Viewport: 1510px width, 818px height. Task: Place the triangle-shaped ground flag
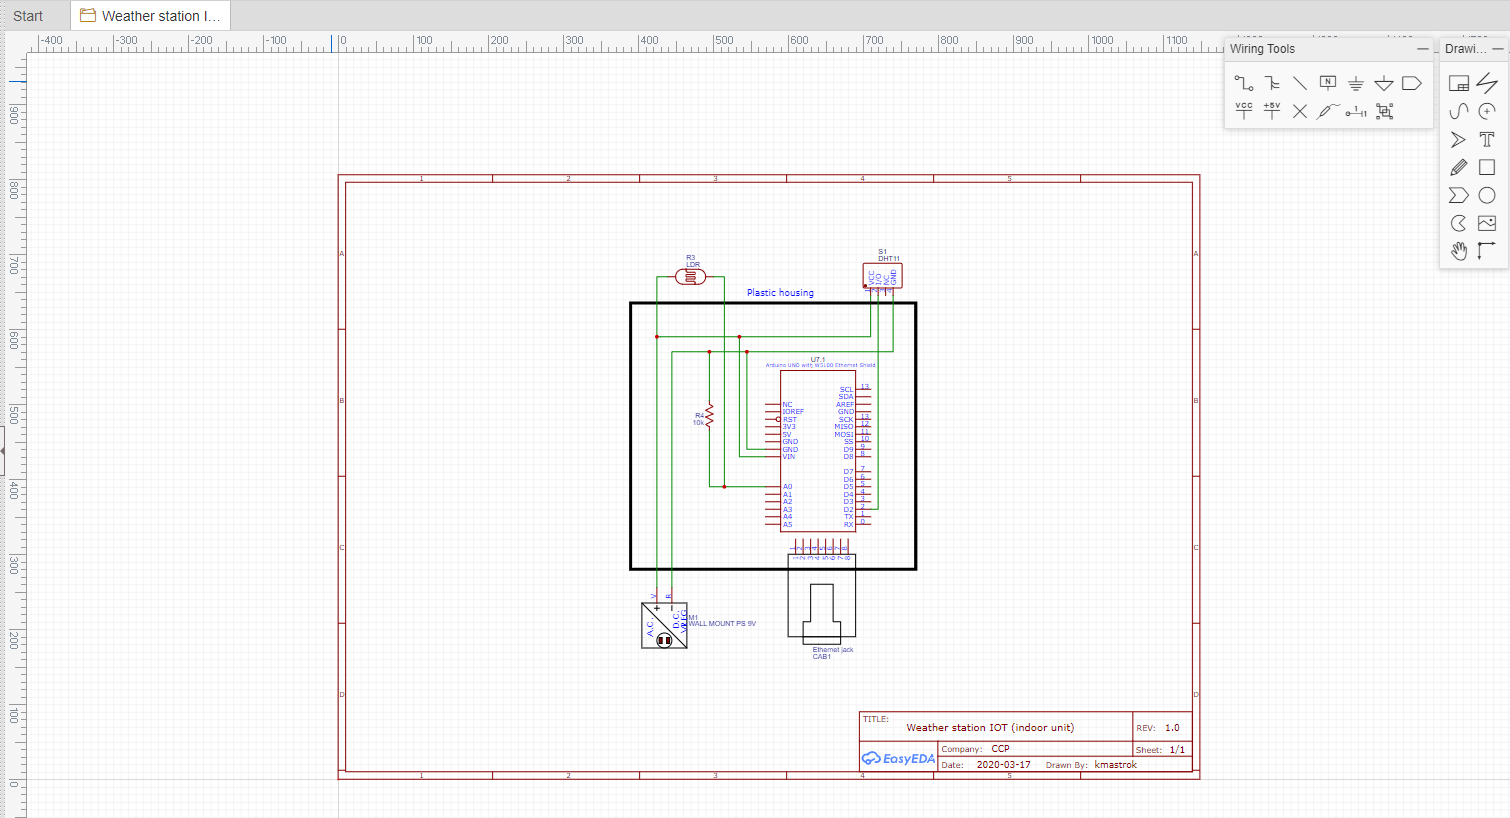(1384, 83)
